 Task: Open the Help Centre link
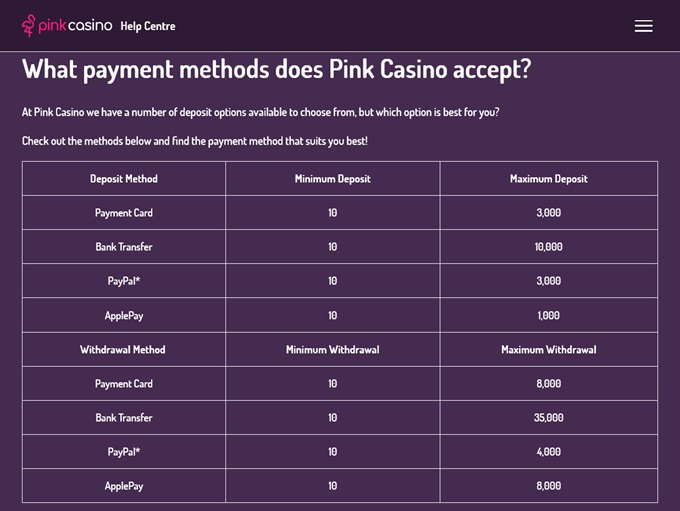(x=147, y=26)
